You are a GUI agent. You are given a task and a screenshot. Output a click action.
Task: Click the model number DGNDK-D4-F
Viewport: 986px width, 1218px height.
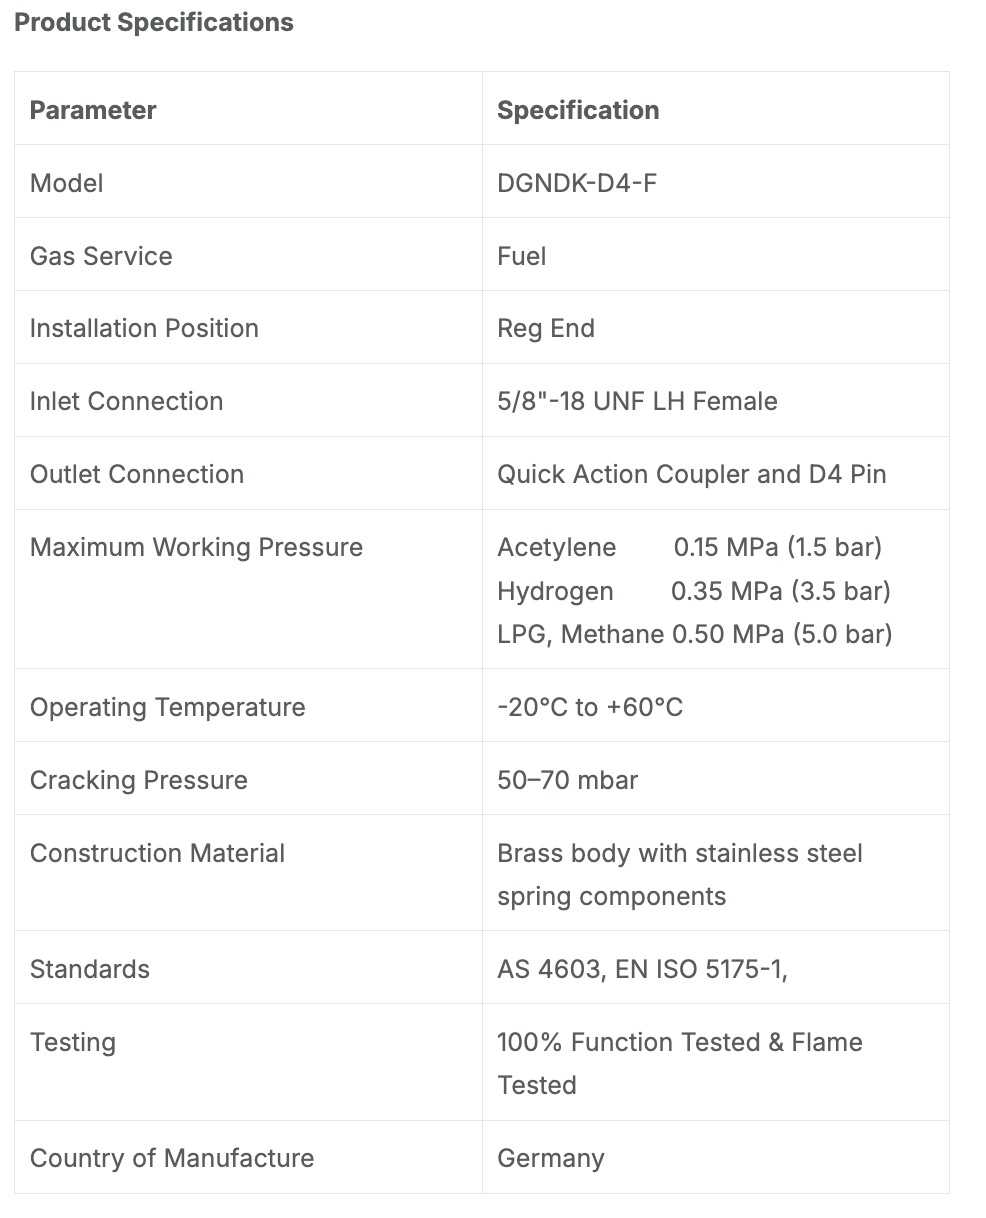click(577, 183)
